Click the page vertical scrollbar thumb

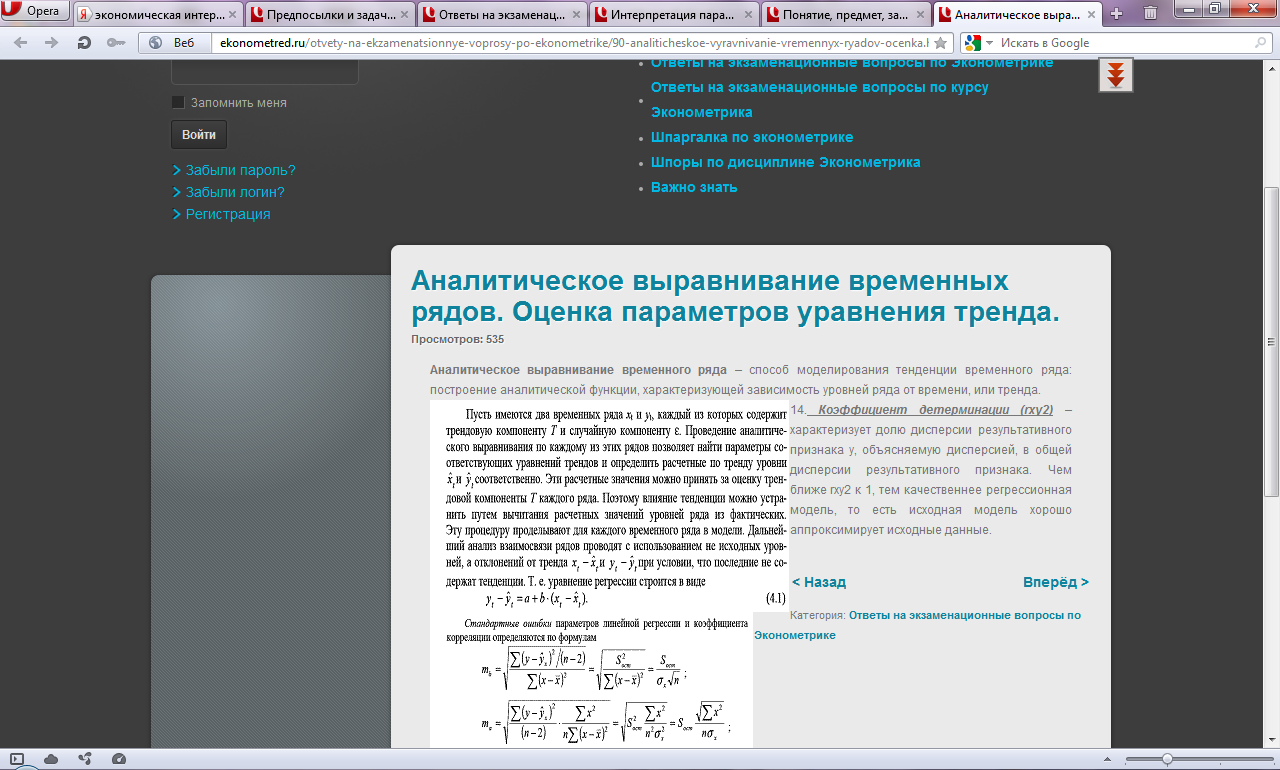click(x=1272, y=340)
